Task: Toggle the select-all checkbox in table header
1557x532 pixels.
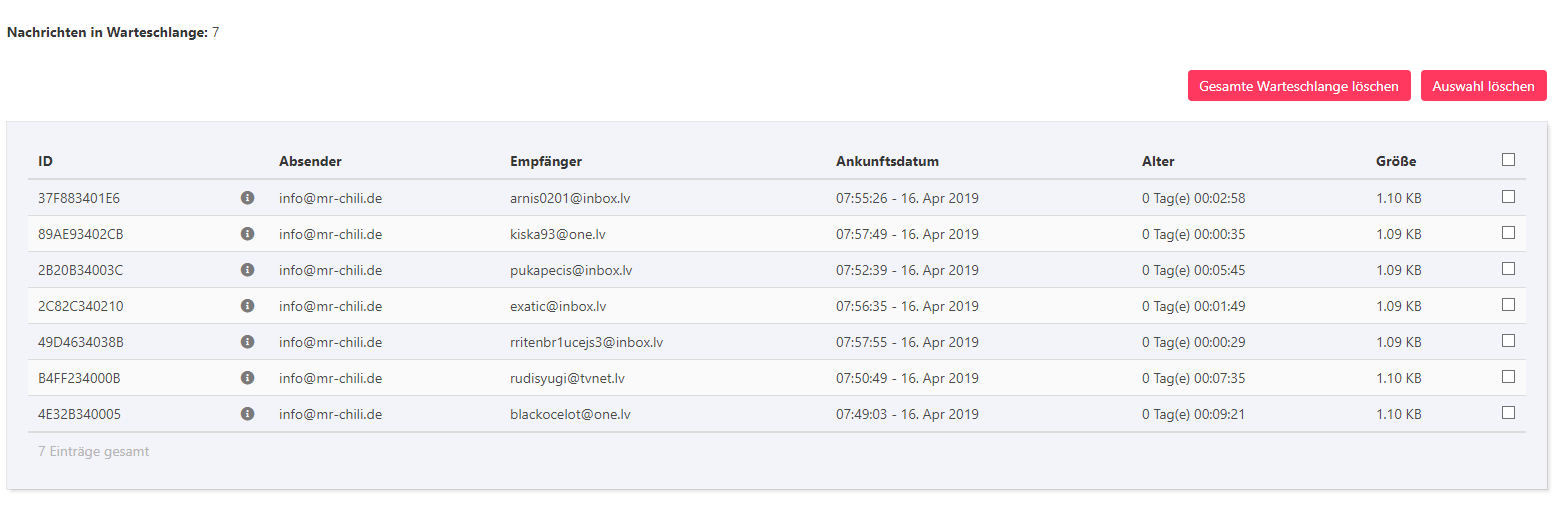Action: pos(1508,159)
